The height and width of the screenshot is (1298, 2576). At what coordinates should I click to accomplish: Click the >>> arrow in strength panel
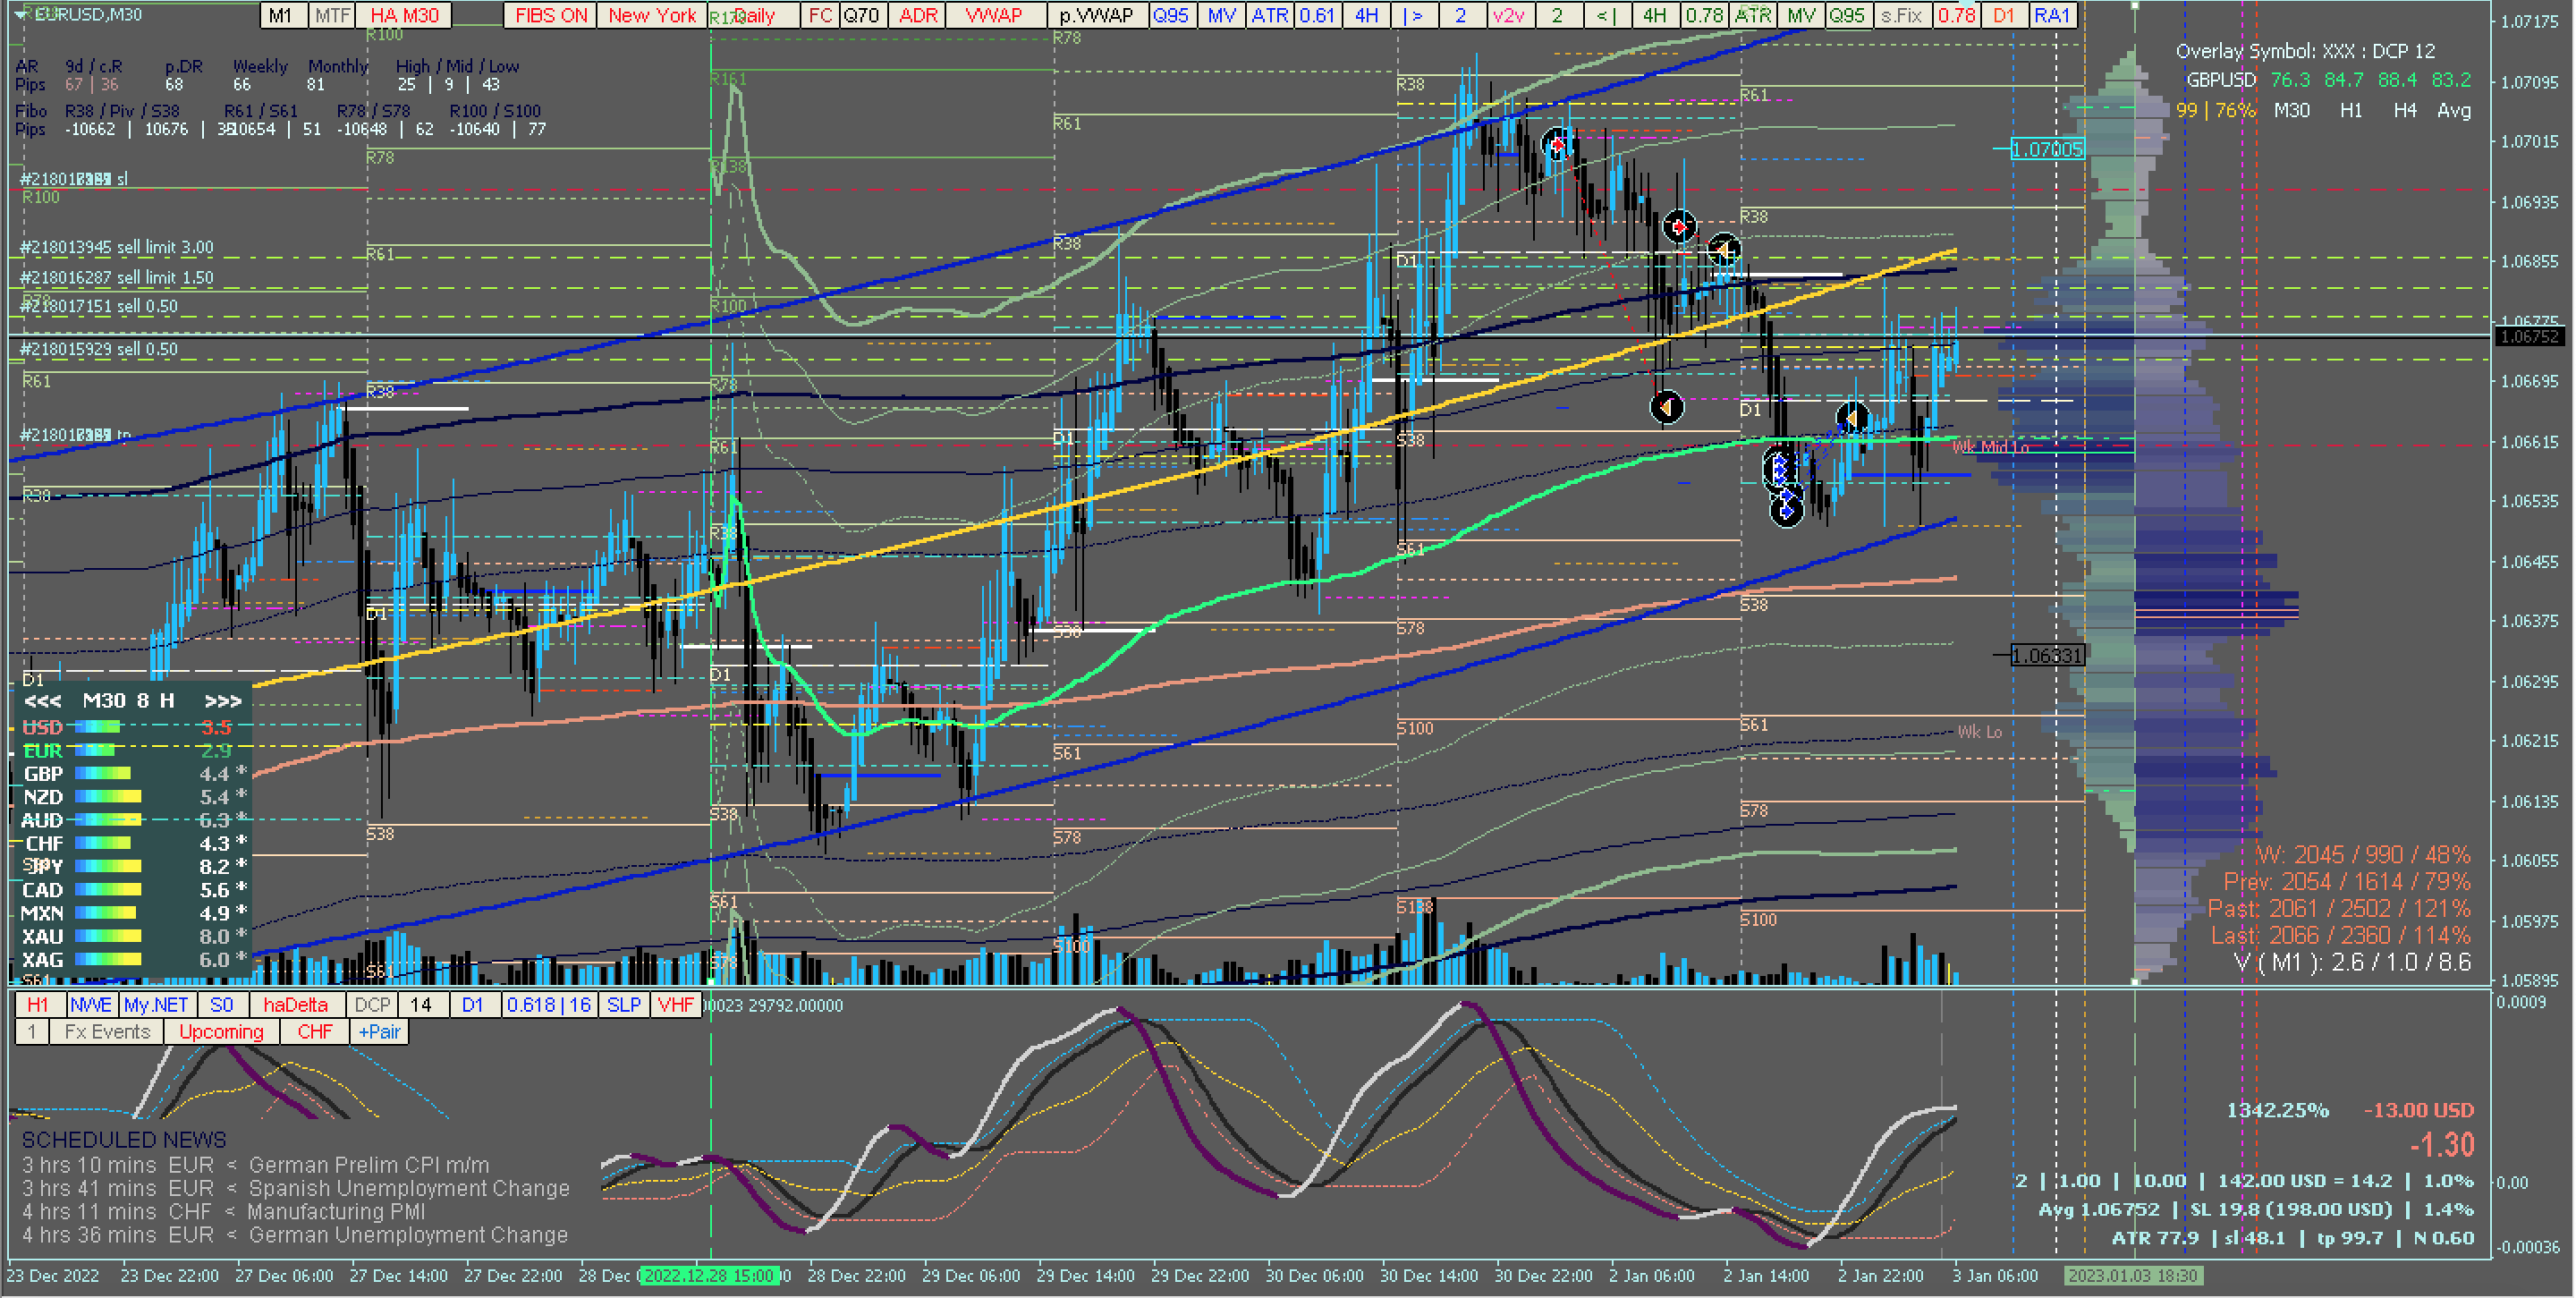pyautogui.click(x=222, y=701)
